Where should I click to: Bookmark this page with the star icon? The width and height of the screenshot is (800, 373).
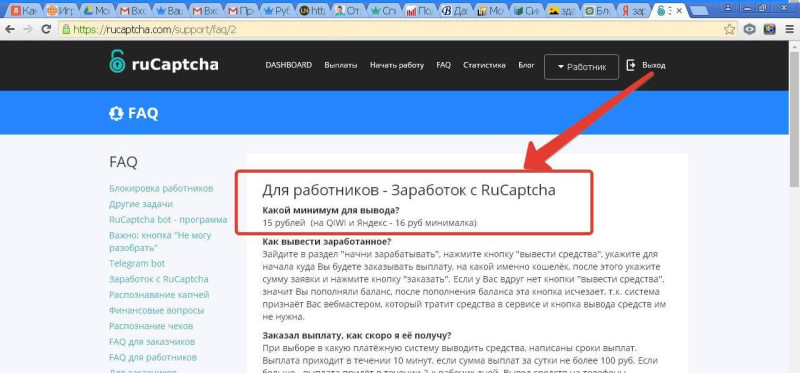pos(730,29)
